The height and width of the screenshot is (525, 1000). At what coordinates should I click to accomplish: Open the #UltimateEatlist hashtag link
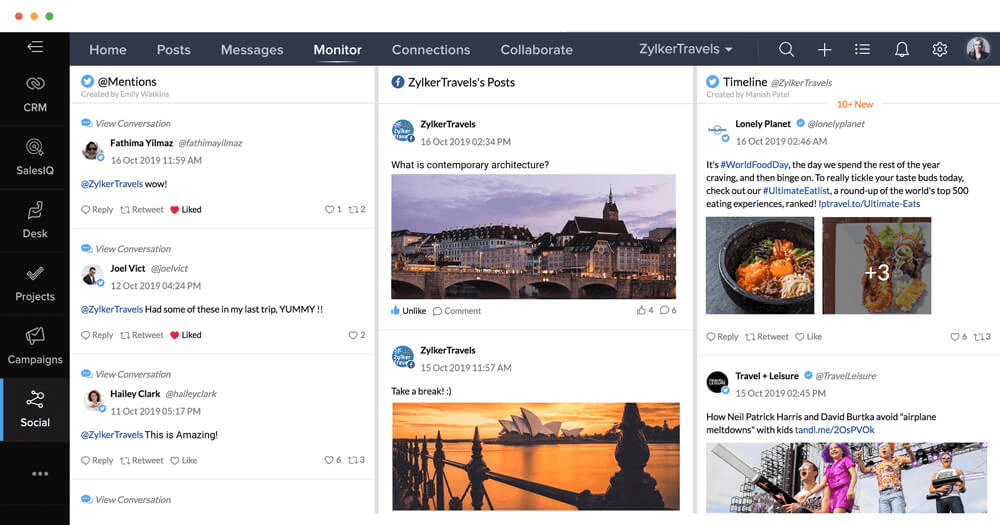pyautogui.click(x=796, y=191)
